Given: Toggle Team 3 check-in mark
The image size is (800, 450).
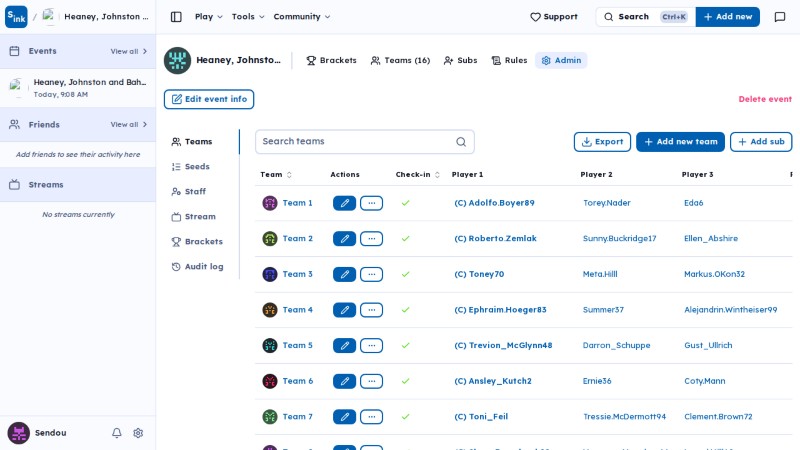Looking at the screenshot, I should [x=406, y=274].
